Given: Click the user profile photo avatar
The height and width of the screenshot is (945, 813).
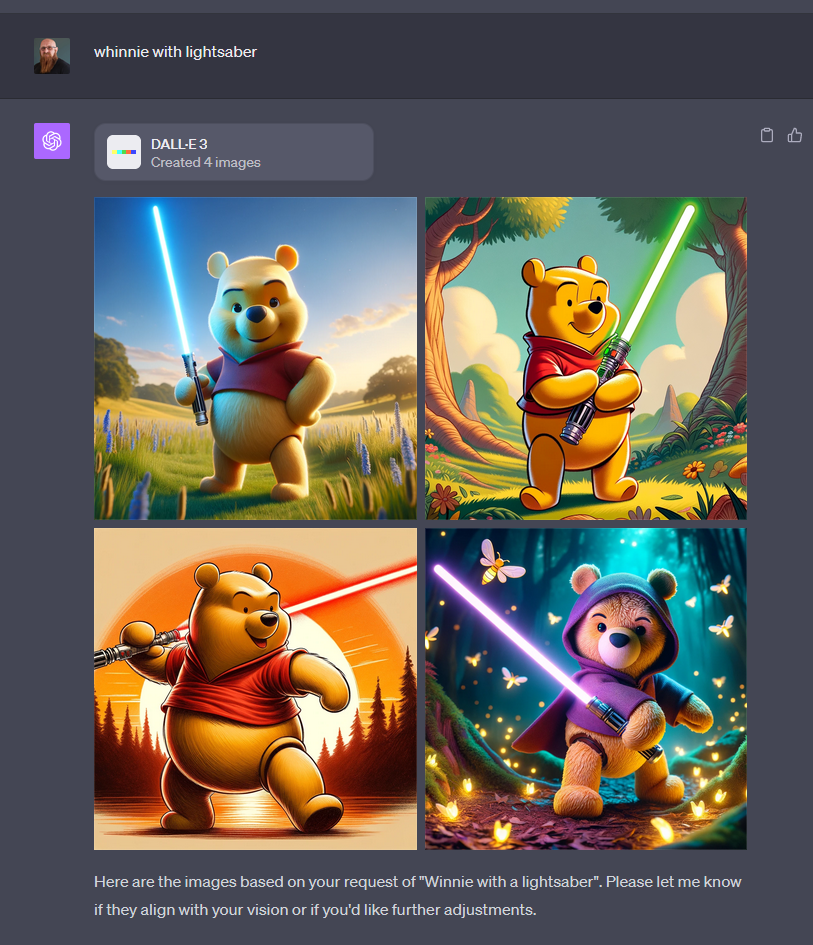Looking at the screenshot, I should pyautogui.click(x=52, y=56).
